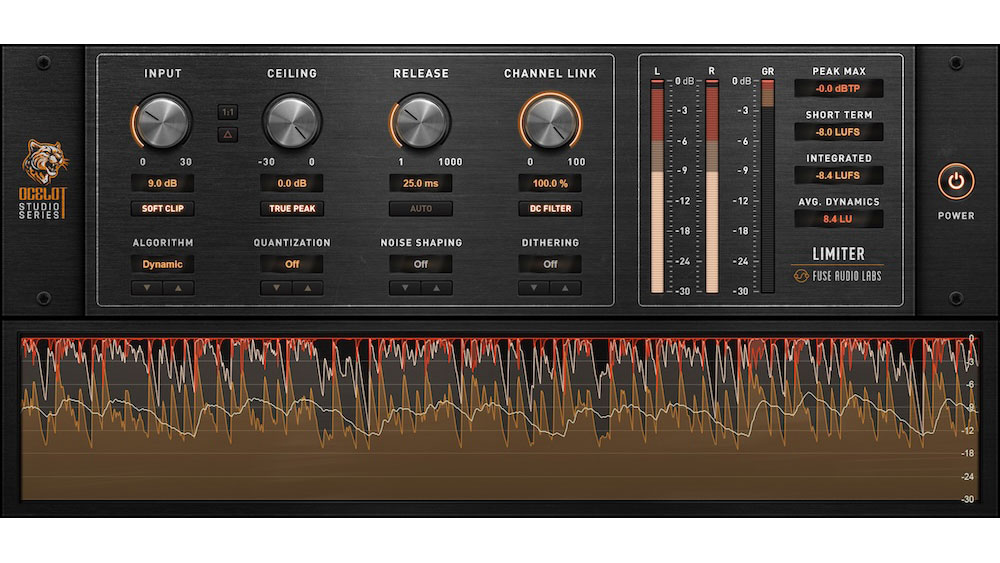Click the Integrated -8.4 LUFS readout
This screenshot has height=563, width=1000.
(x=838, y=175)
